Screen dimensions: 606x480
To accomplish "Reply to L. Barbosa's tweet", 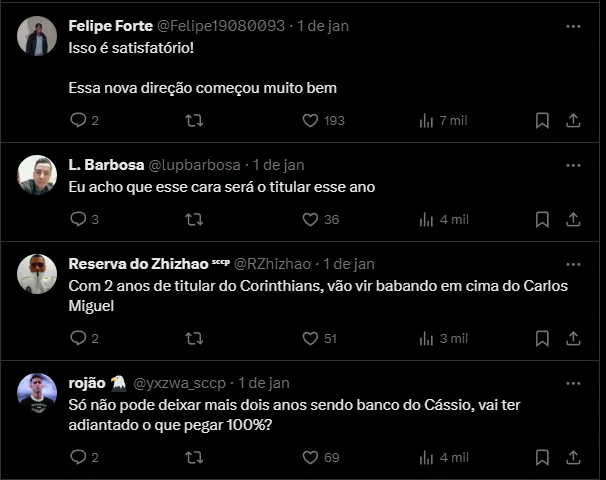I will pos(79,219).
